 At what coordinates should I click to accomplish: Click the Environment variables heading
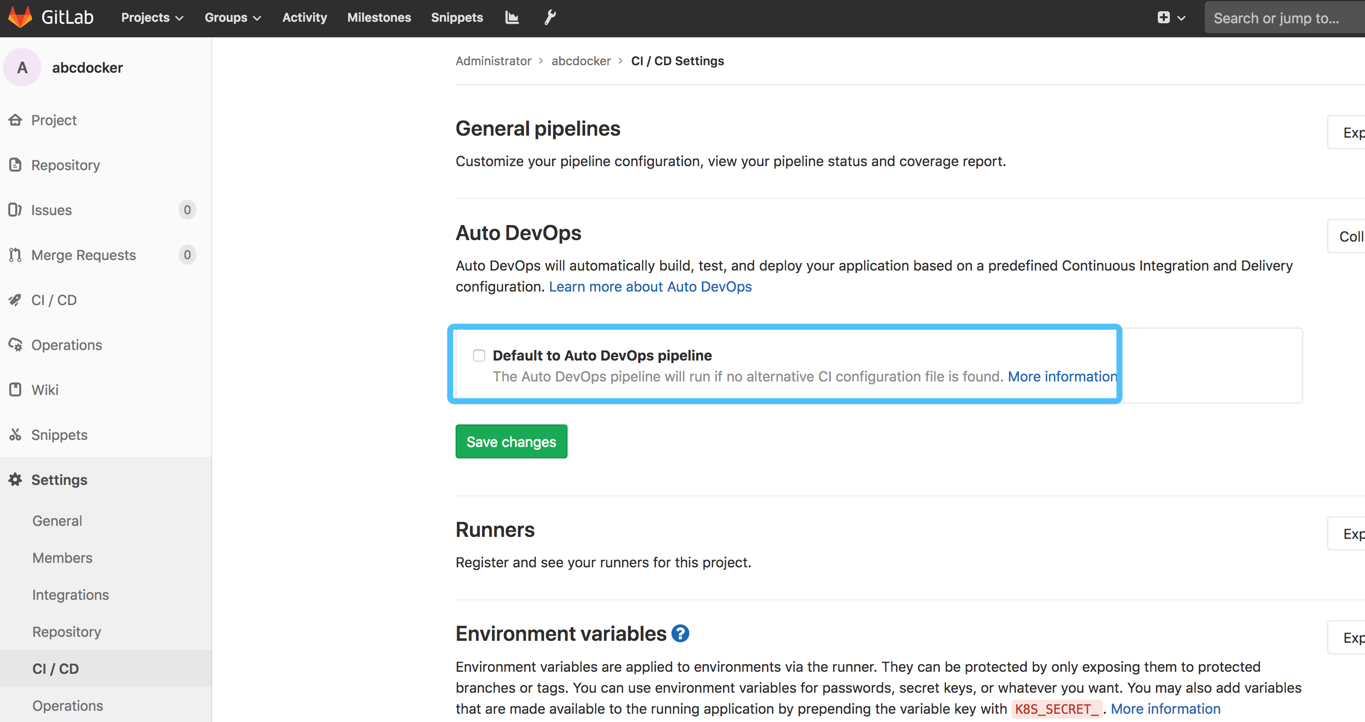[561, 634]
